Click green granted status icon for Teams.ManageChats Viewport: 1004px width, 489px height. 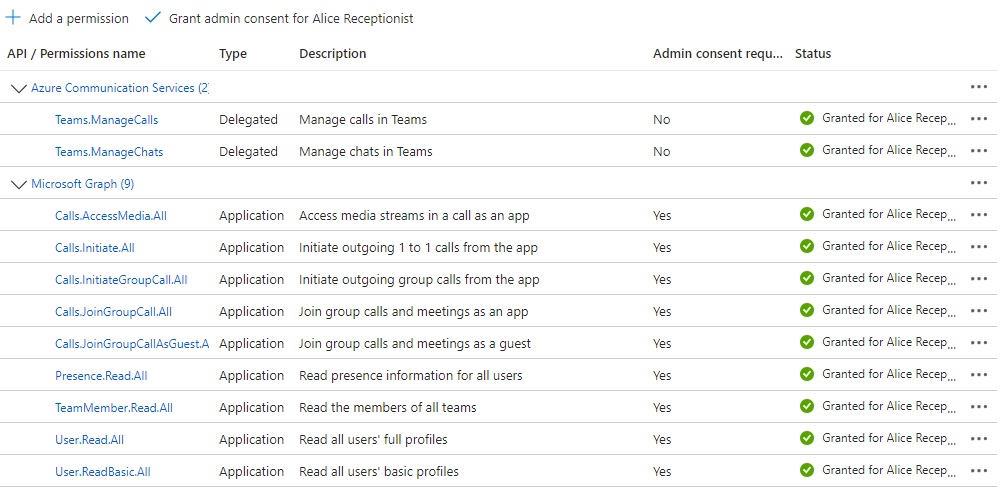tap(807, 150)
